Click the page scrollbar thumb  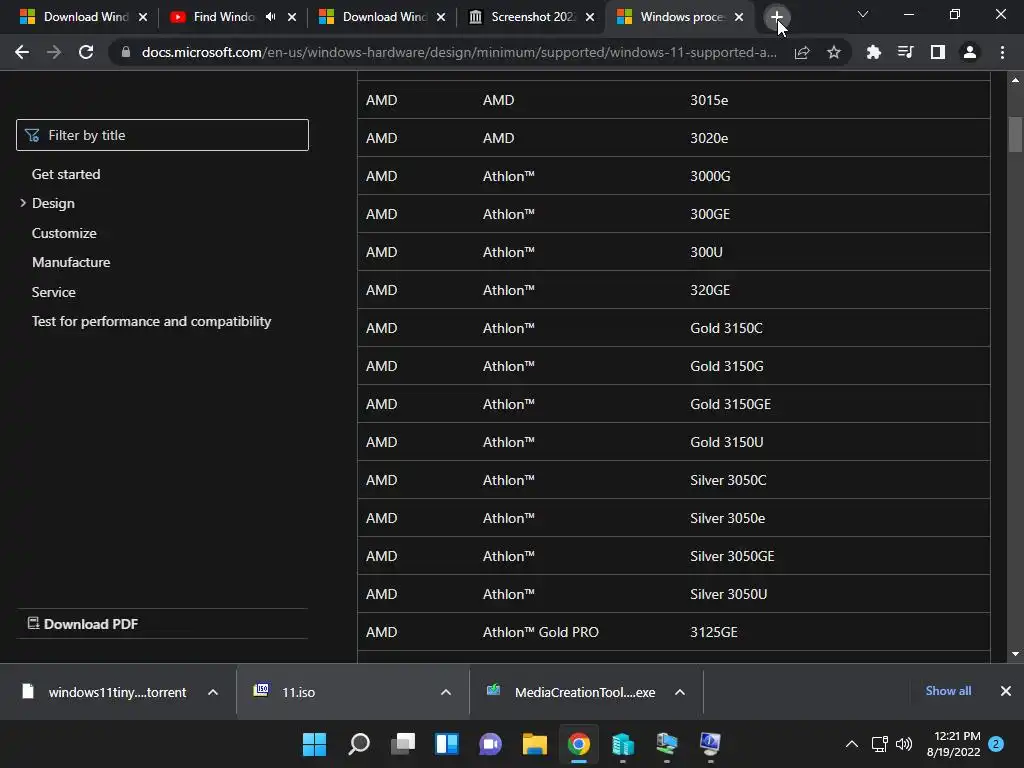[1015, 134]
